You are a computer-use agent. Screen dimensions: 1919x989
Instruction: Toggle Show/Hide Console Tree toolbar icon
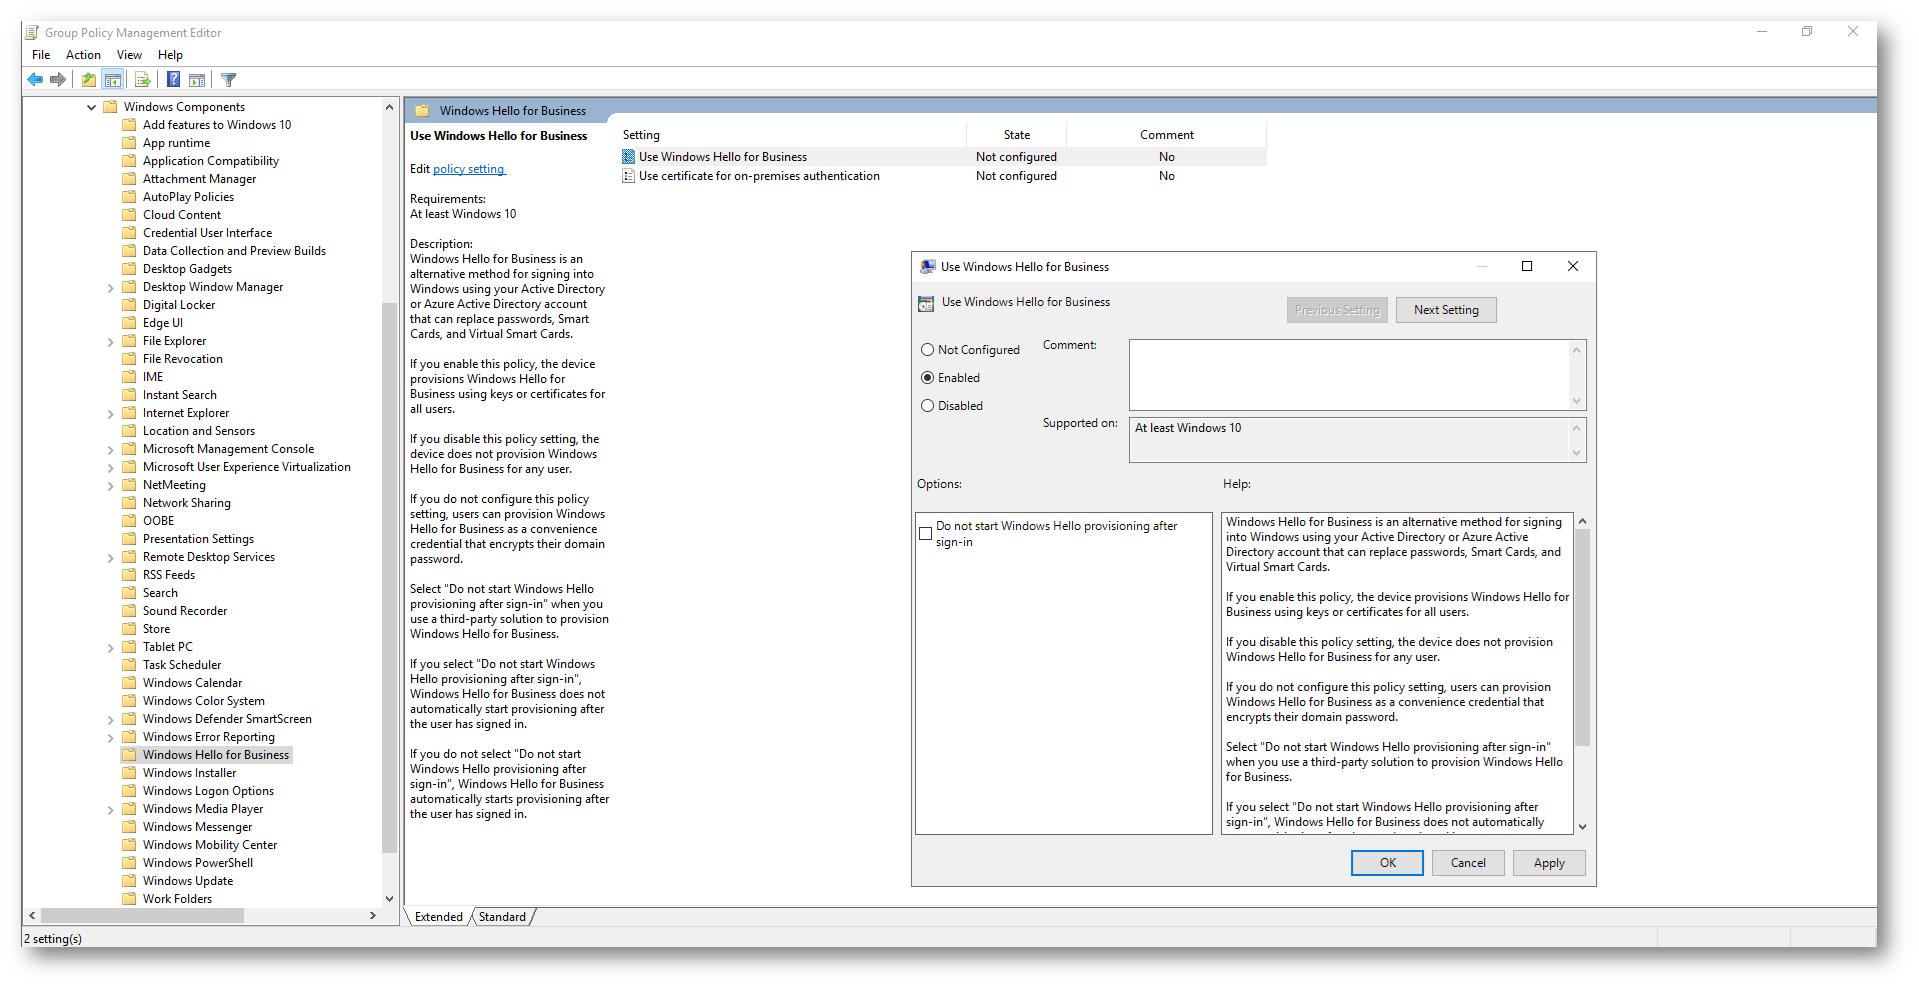(x=113, y=80)
